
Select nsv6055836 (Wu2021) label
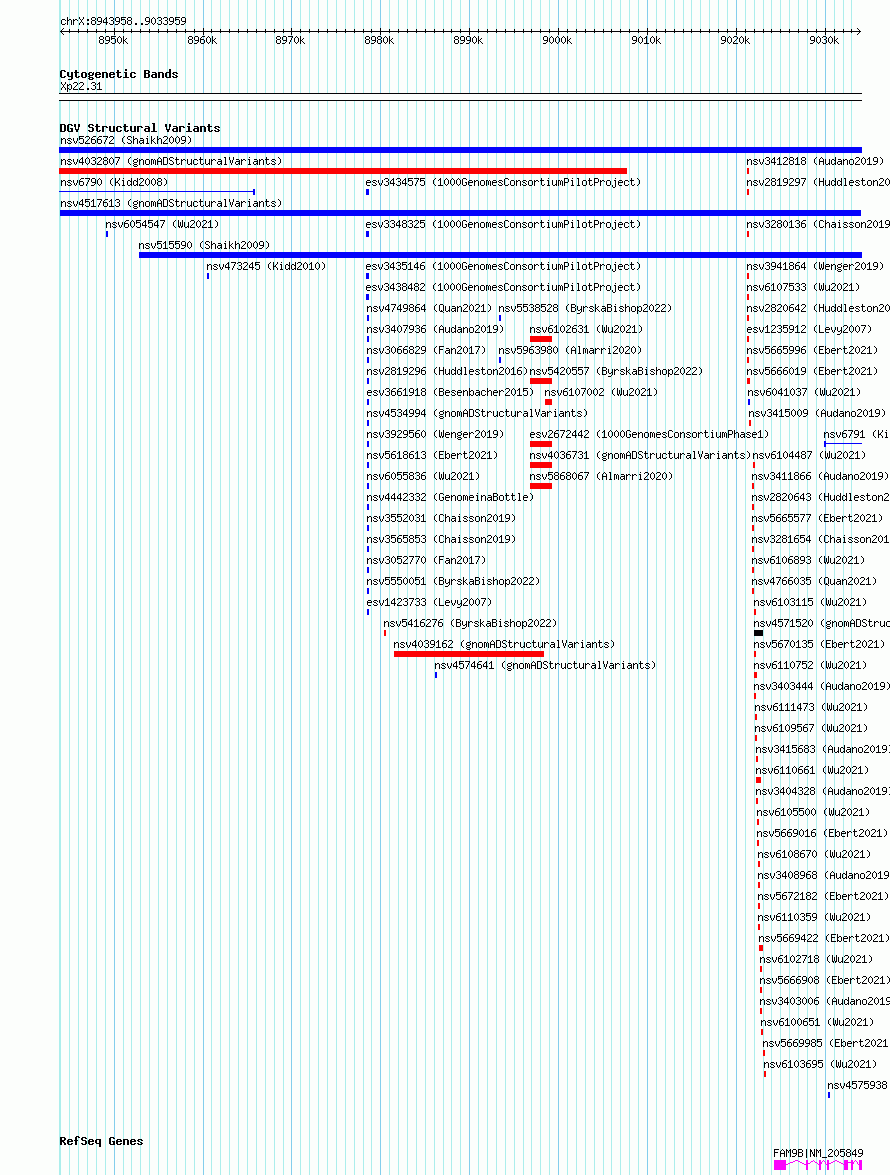click(x=423, y=476)
